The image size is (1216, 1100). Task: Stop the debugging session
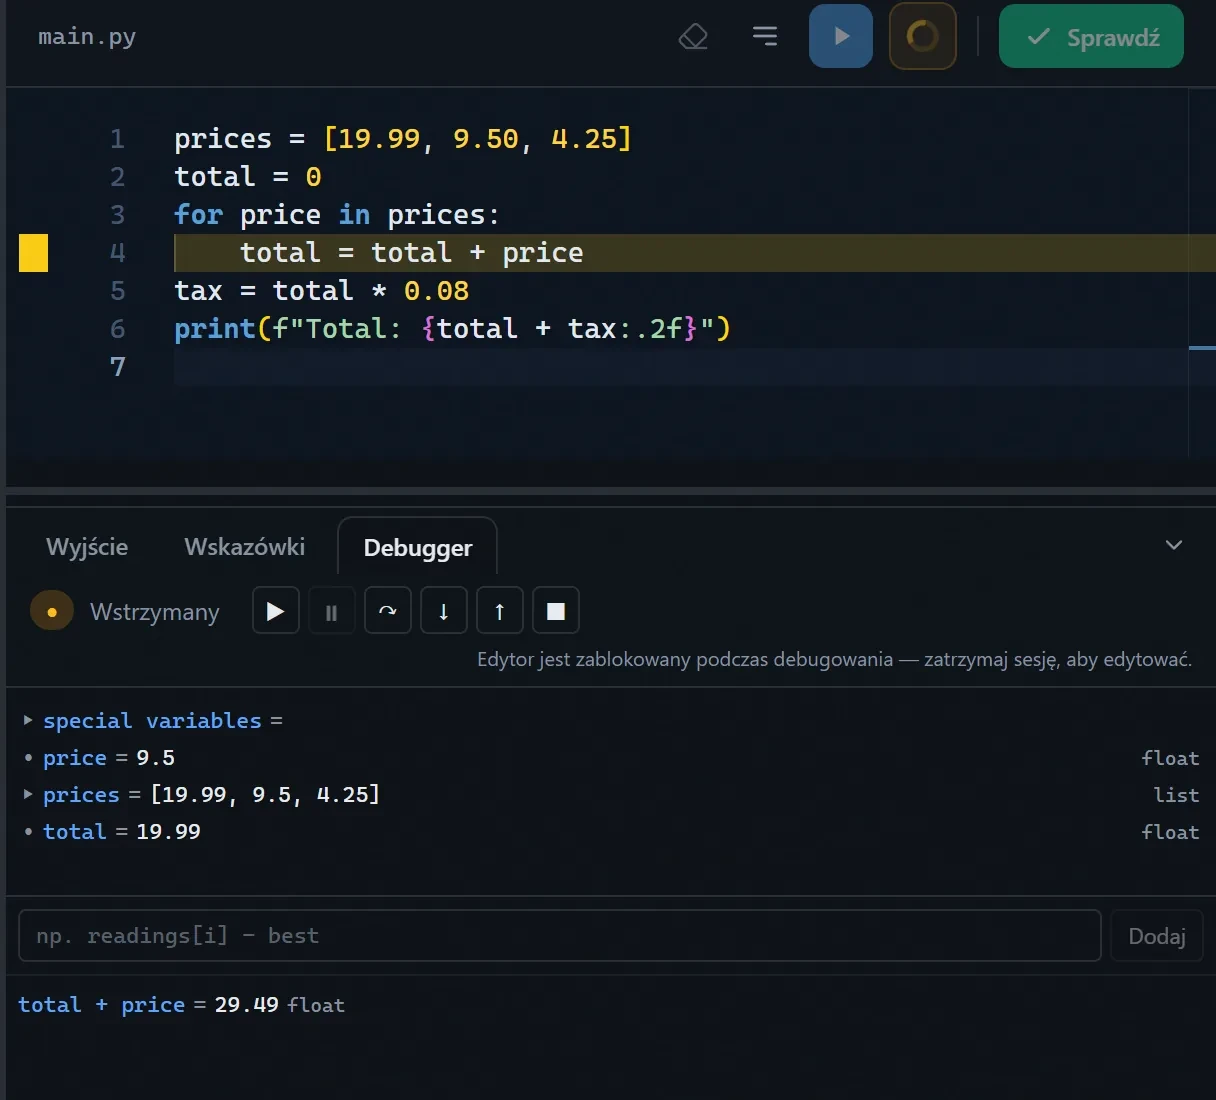pyautogui.click(x=556, y=611)
